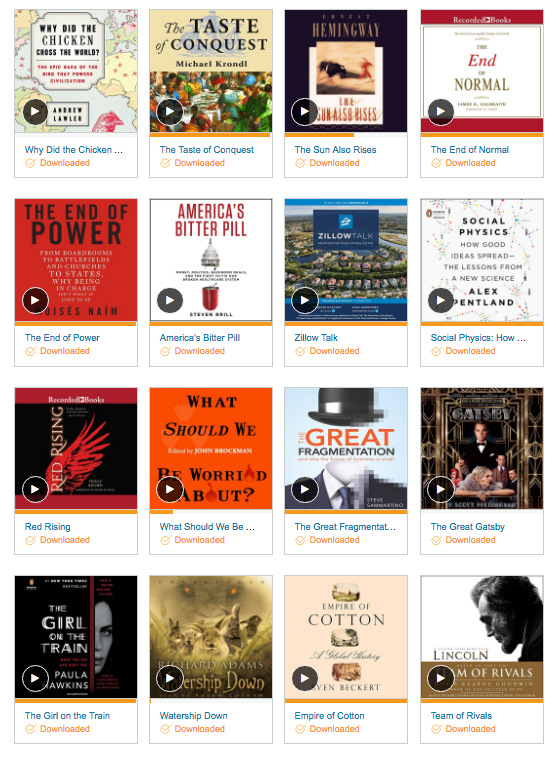Play the Watership Down audiobook
Image resolution: width=556 pixels, height=760 pixels.
pos(170,679)
